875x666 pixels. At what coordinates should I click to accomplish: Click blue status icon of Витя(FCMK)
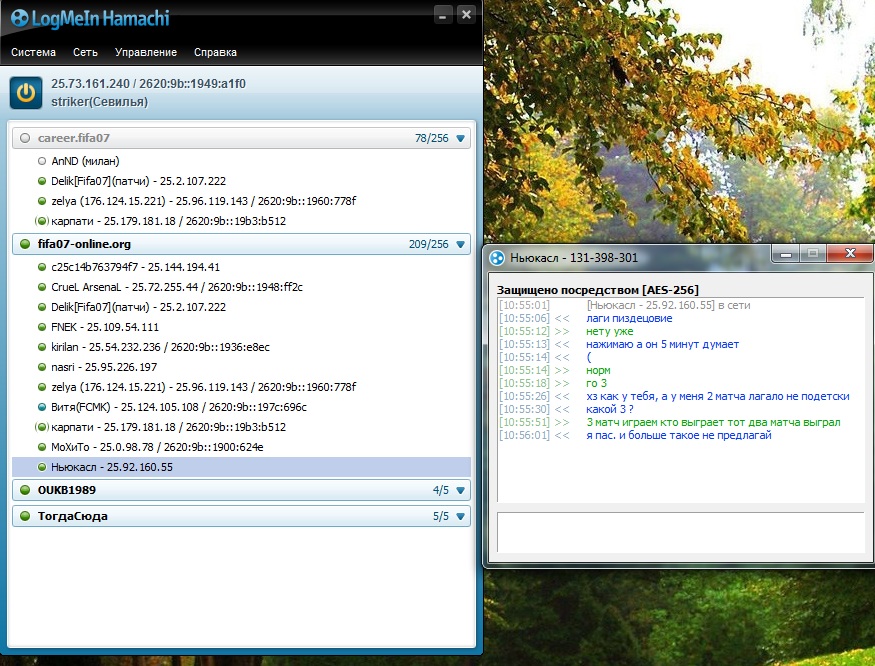[42, 408]
